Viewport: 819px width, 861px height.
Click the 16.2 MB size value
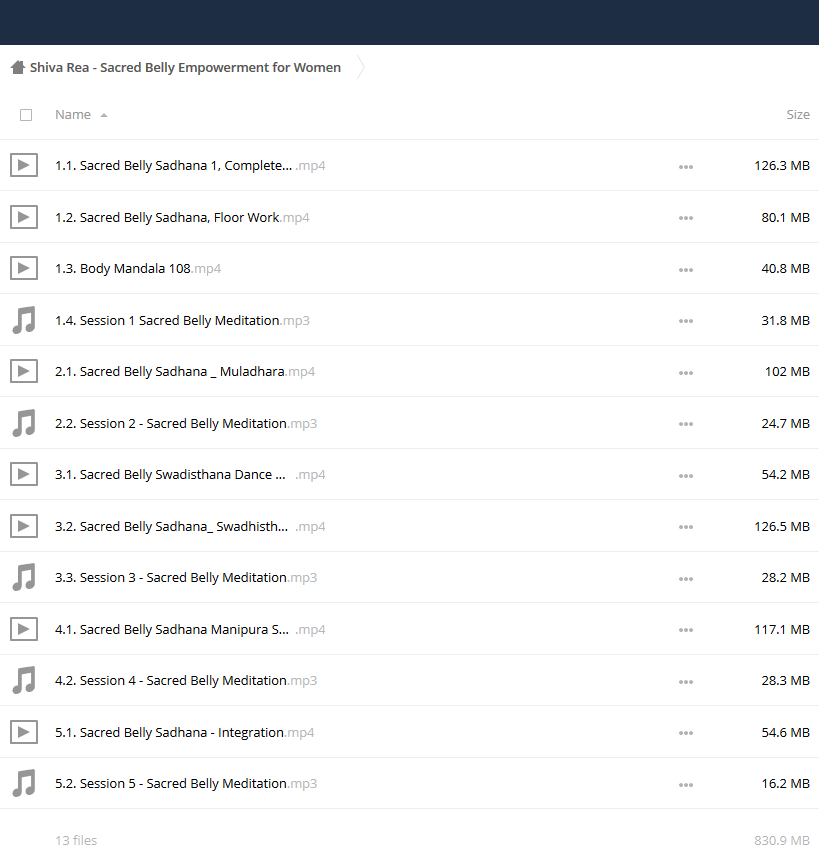[786, 784]
